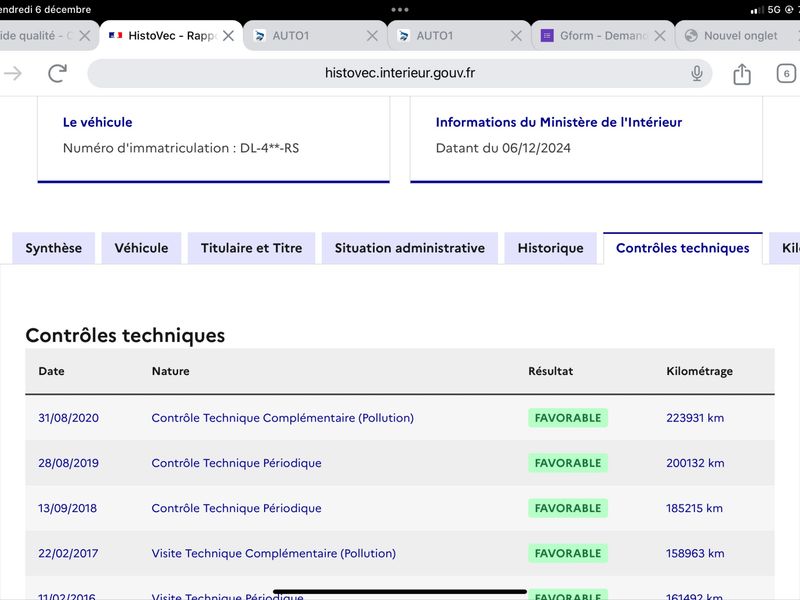Reload the page with the refresh icon
Image resolution: width=800 pixels, height=600 pixels.
[58, 73]
